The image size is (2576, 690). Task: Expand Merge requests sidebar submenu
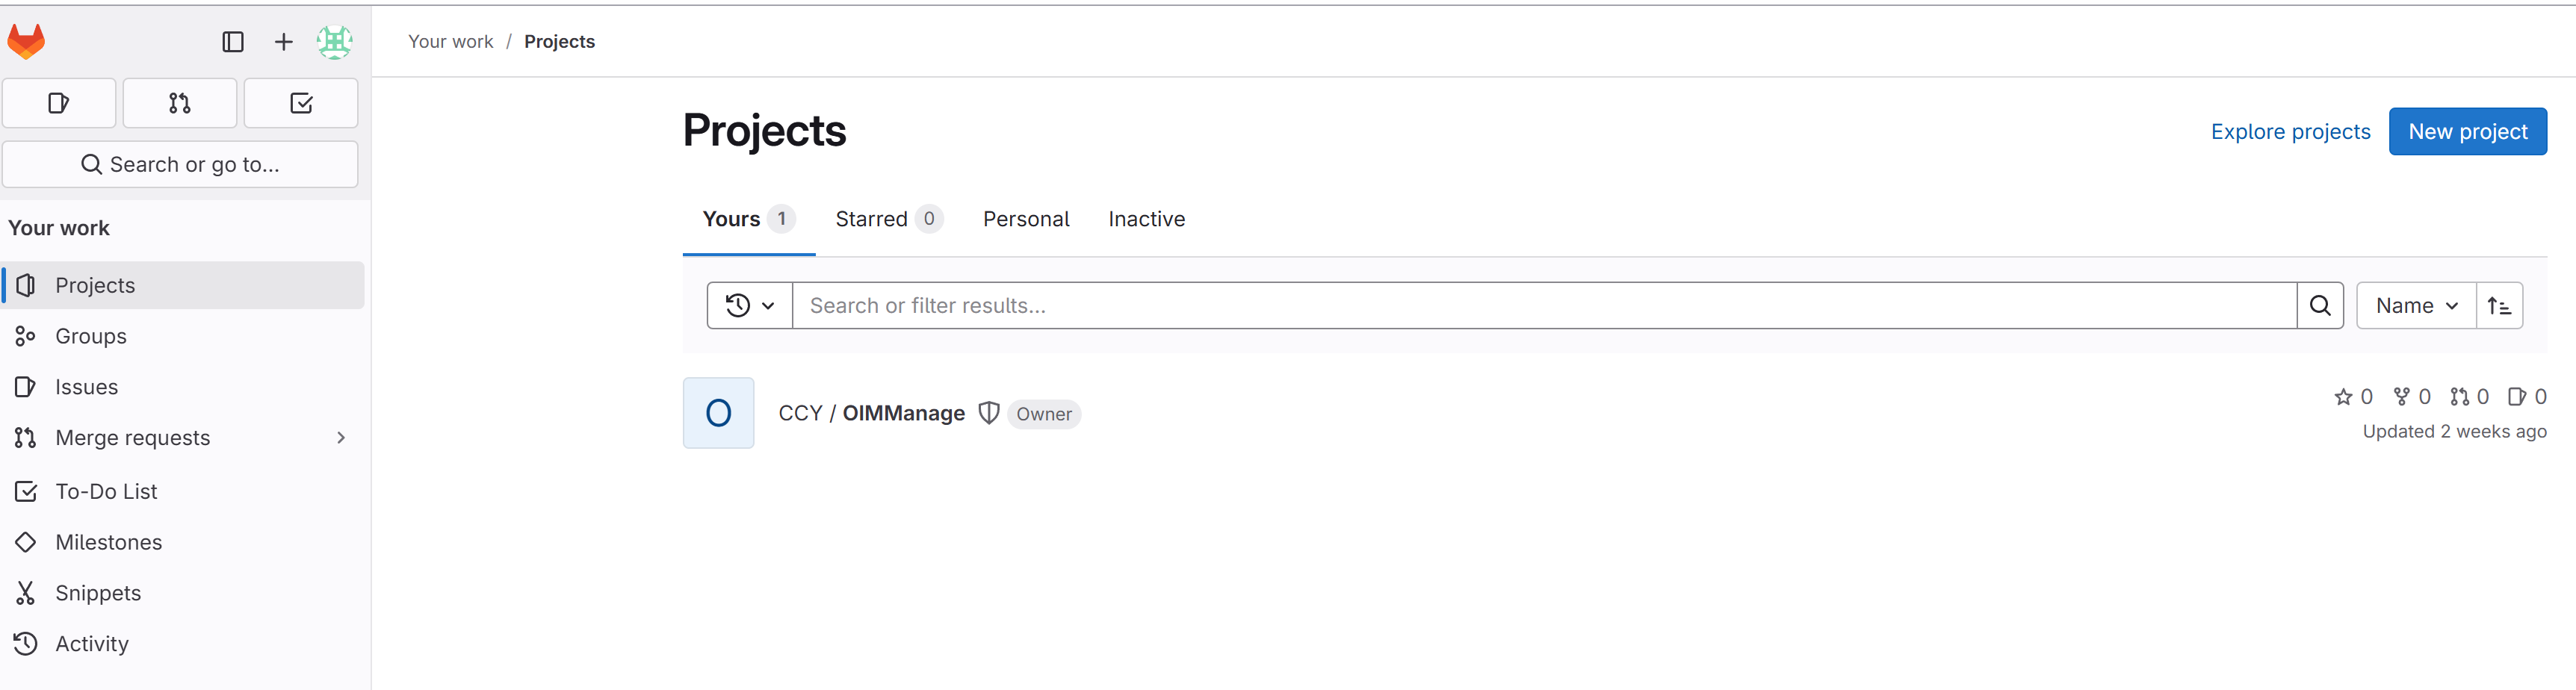point(341,438)
